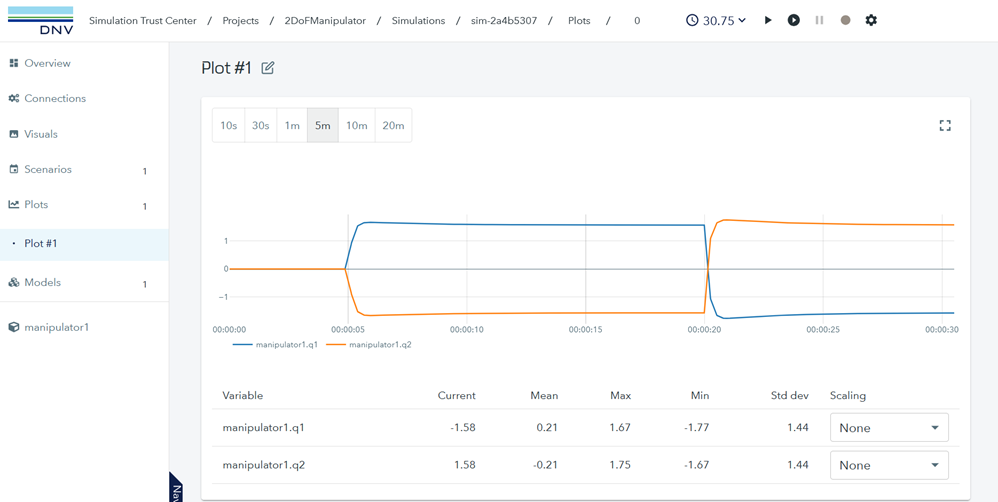This screenshot has height=502, width=998.
Task: Pause the simulation
Action: pyautogui.click(x=819, y=20)
